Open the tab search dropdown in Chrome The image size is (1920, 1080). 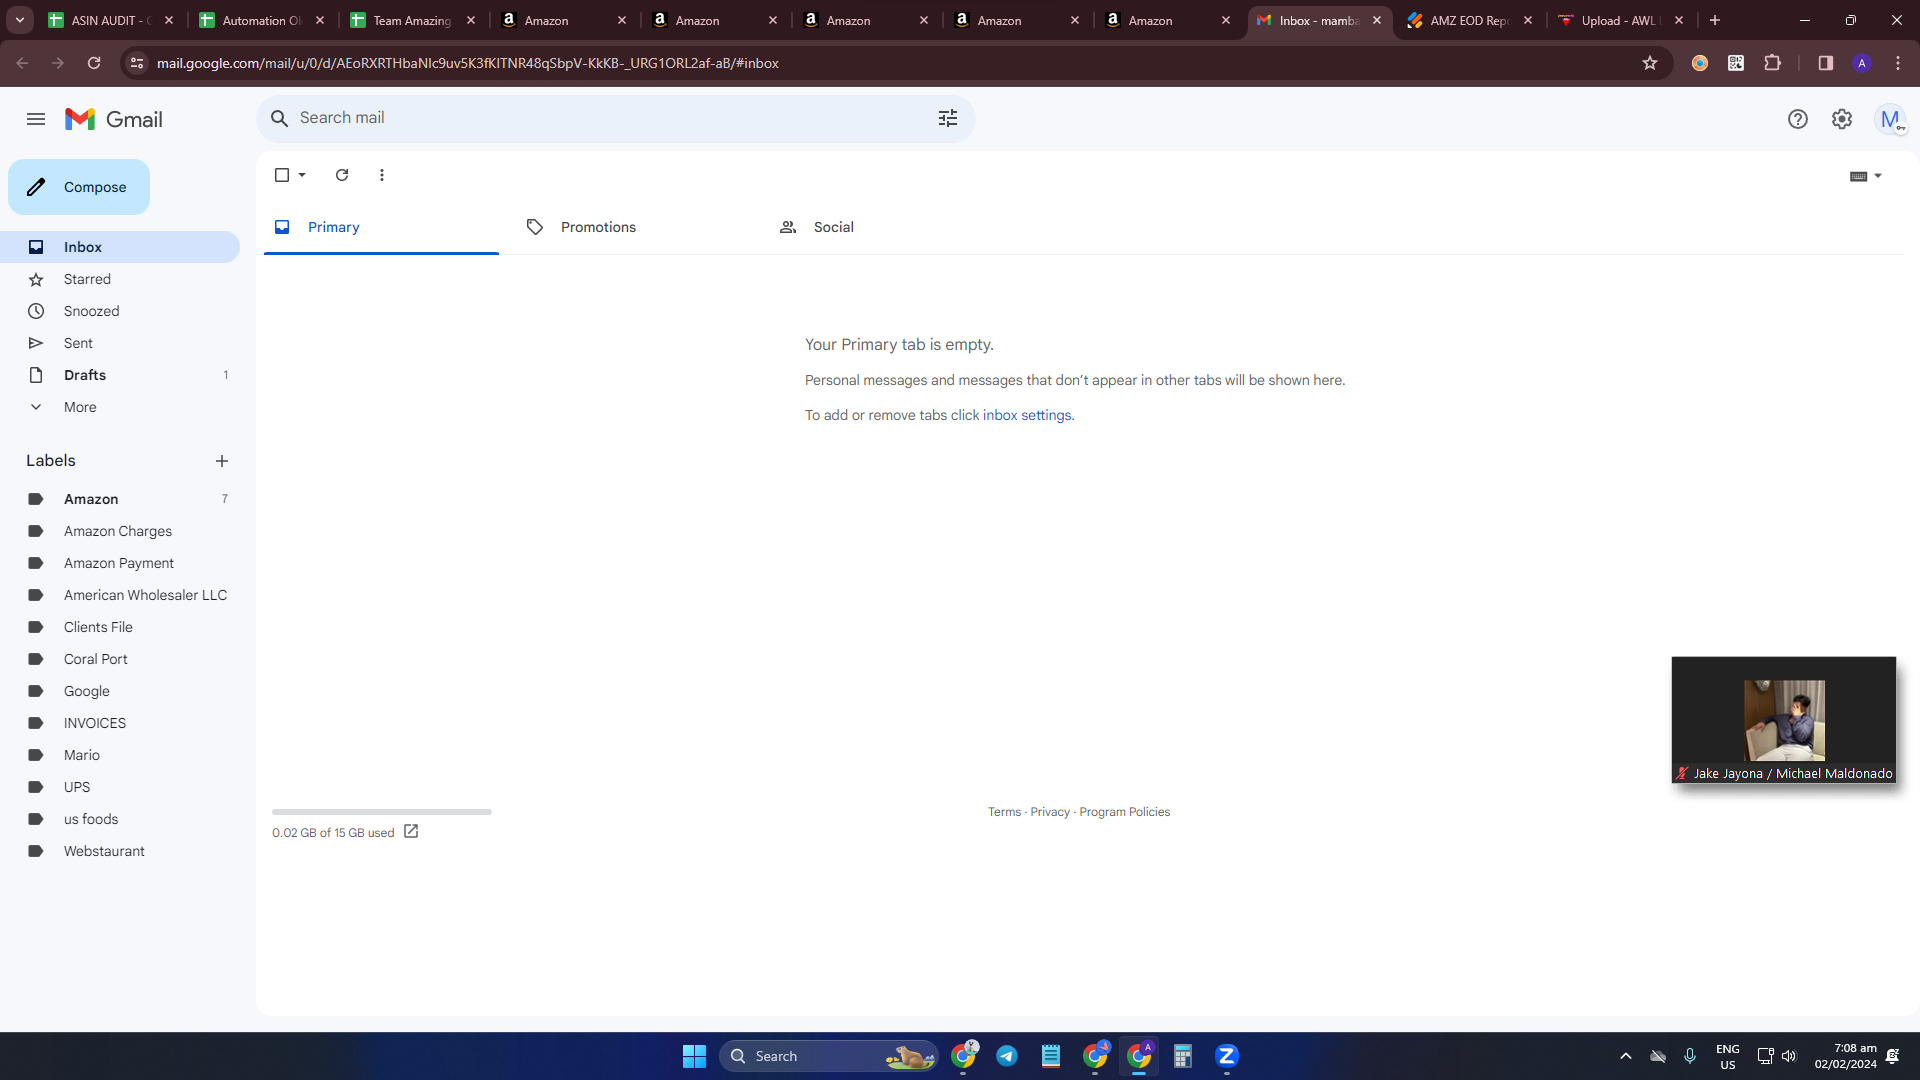(19, 20)
